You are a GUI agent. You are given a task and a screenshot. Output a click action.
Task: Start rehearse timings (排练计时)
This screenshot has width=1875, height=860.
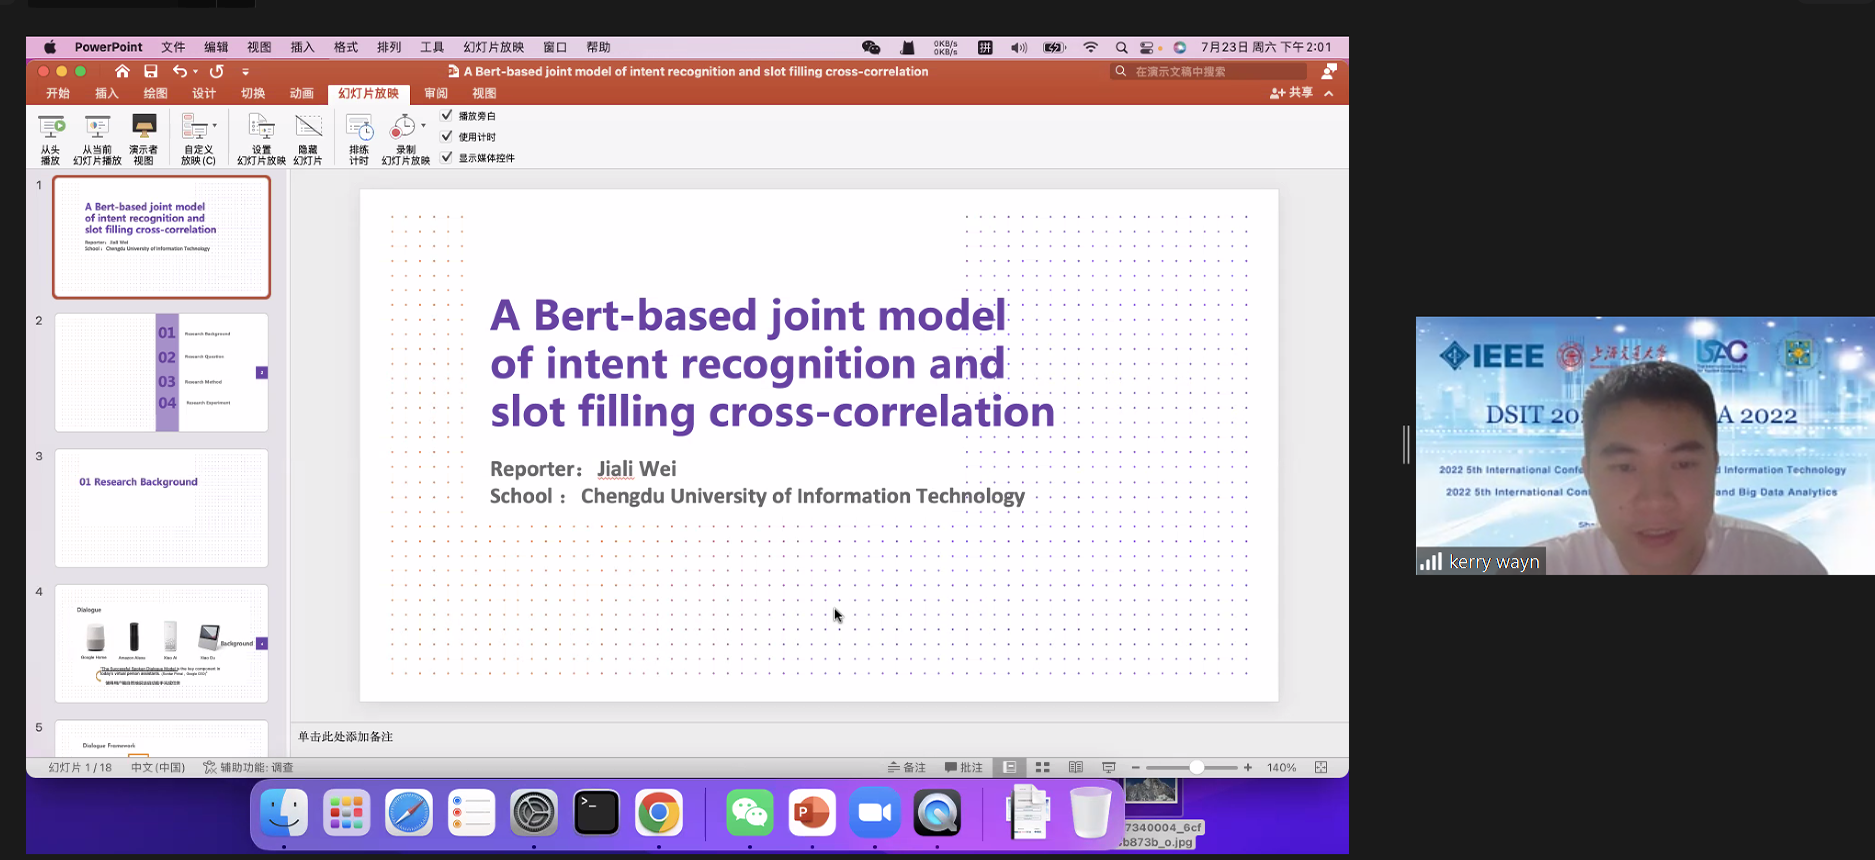(x=359, y=128)
